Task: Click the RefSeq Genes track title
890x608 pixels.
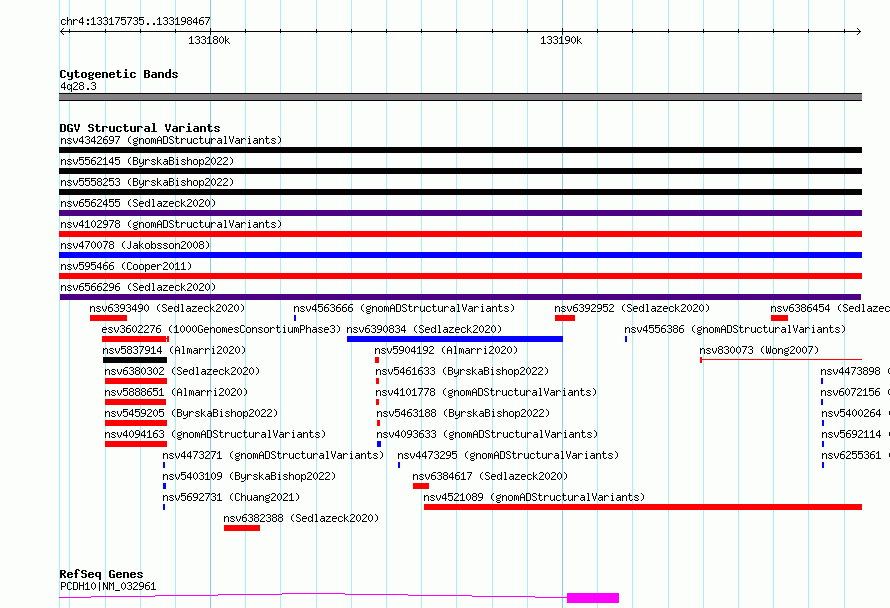Action: click(101, 574)
